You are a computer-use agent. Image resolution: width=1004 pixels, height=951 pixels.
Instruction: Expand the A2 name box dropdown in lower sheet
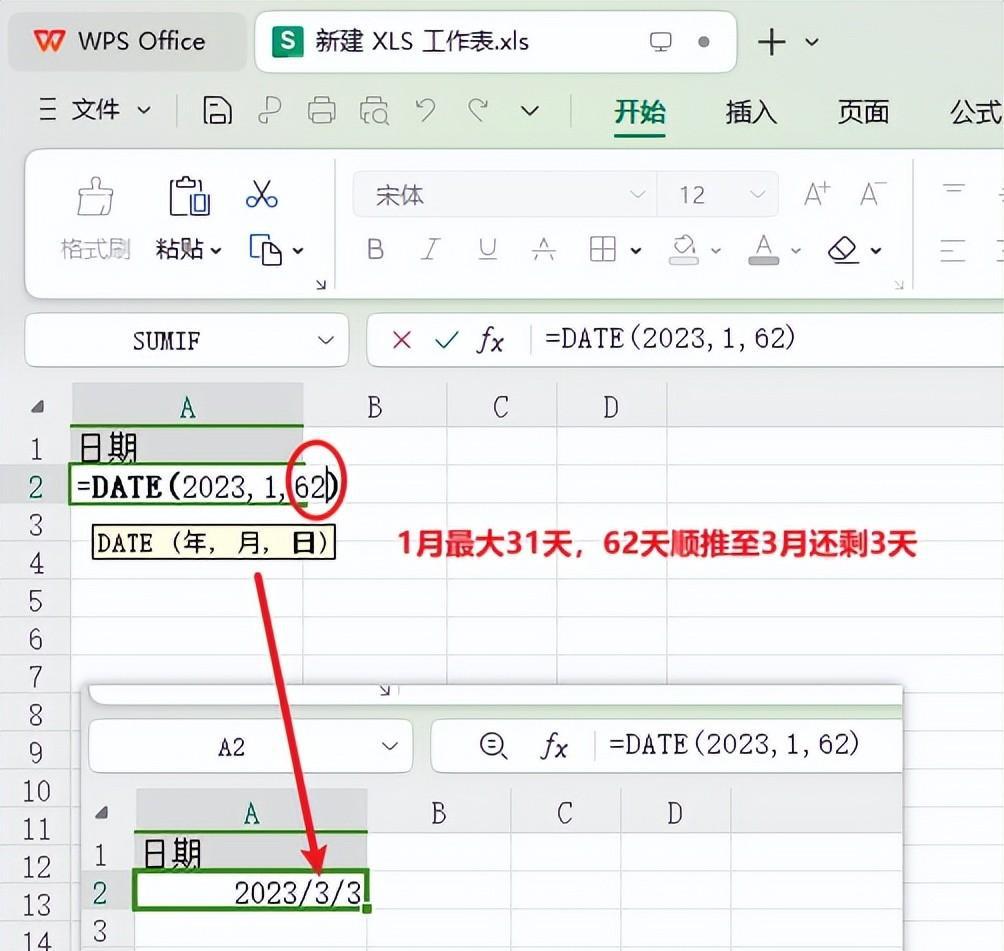point(390,746)
